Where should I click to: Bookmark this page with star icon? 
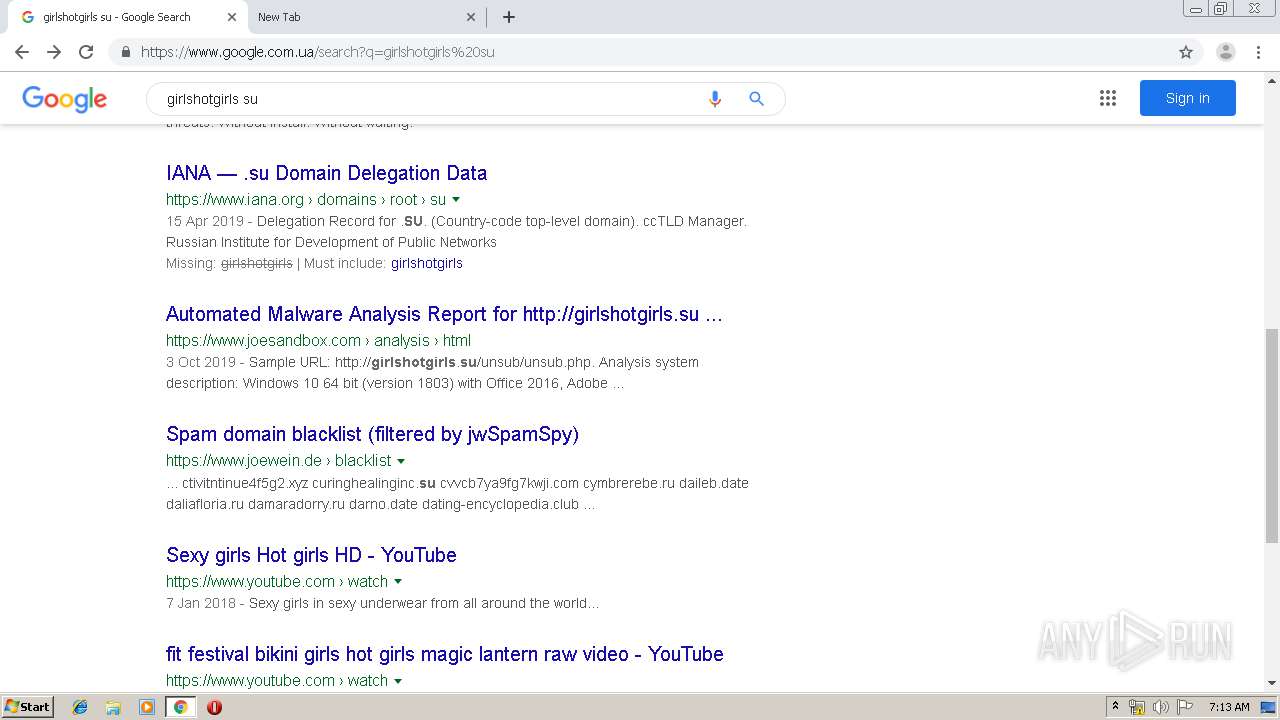click(1186, 52)
